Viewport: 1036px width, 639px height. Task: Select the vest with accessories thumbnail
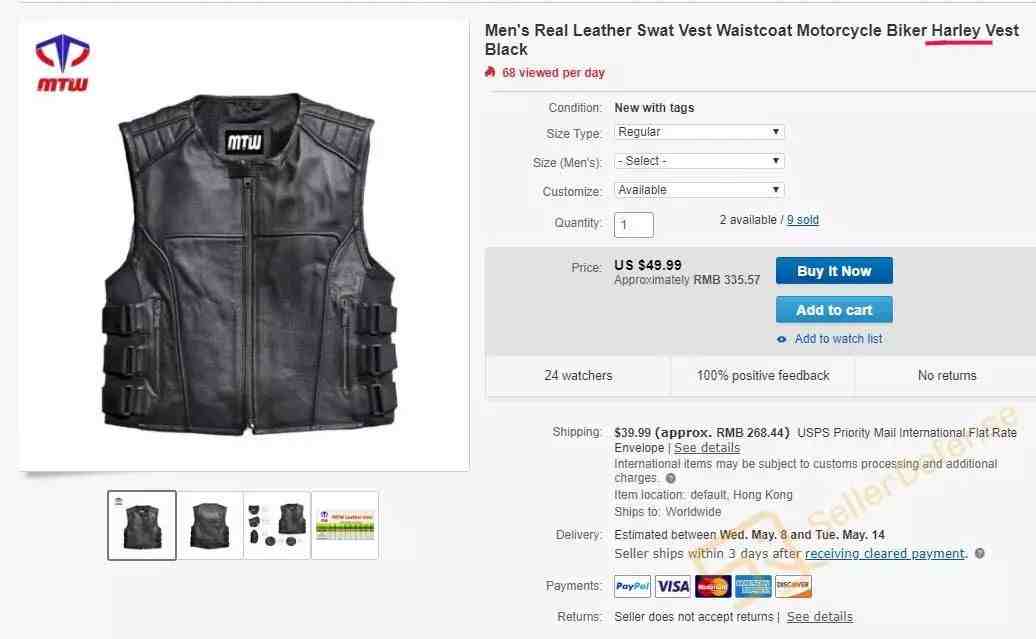coord(278,525)
